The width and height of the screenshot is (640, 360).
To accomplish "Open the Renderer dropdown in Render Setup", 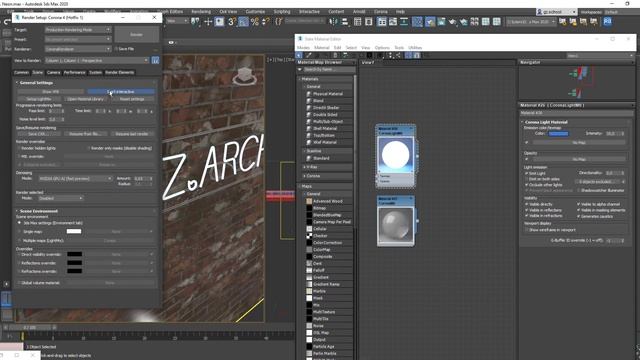I will click(78, 49).
